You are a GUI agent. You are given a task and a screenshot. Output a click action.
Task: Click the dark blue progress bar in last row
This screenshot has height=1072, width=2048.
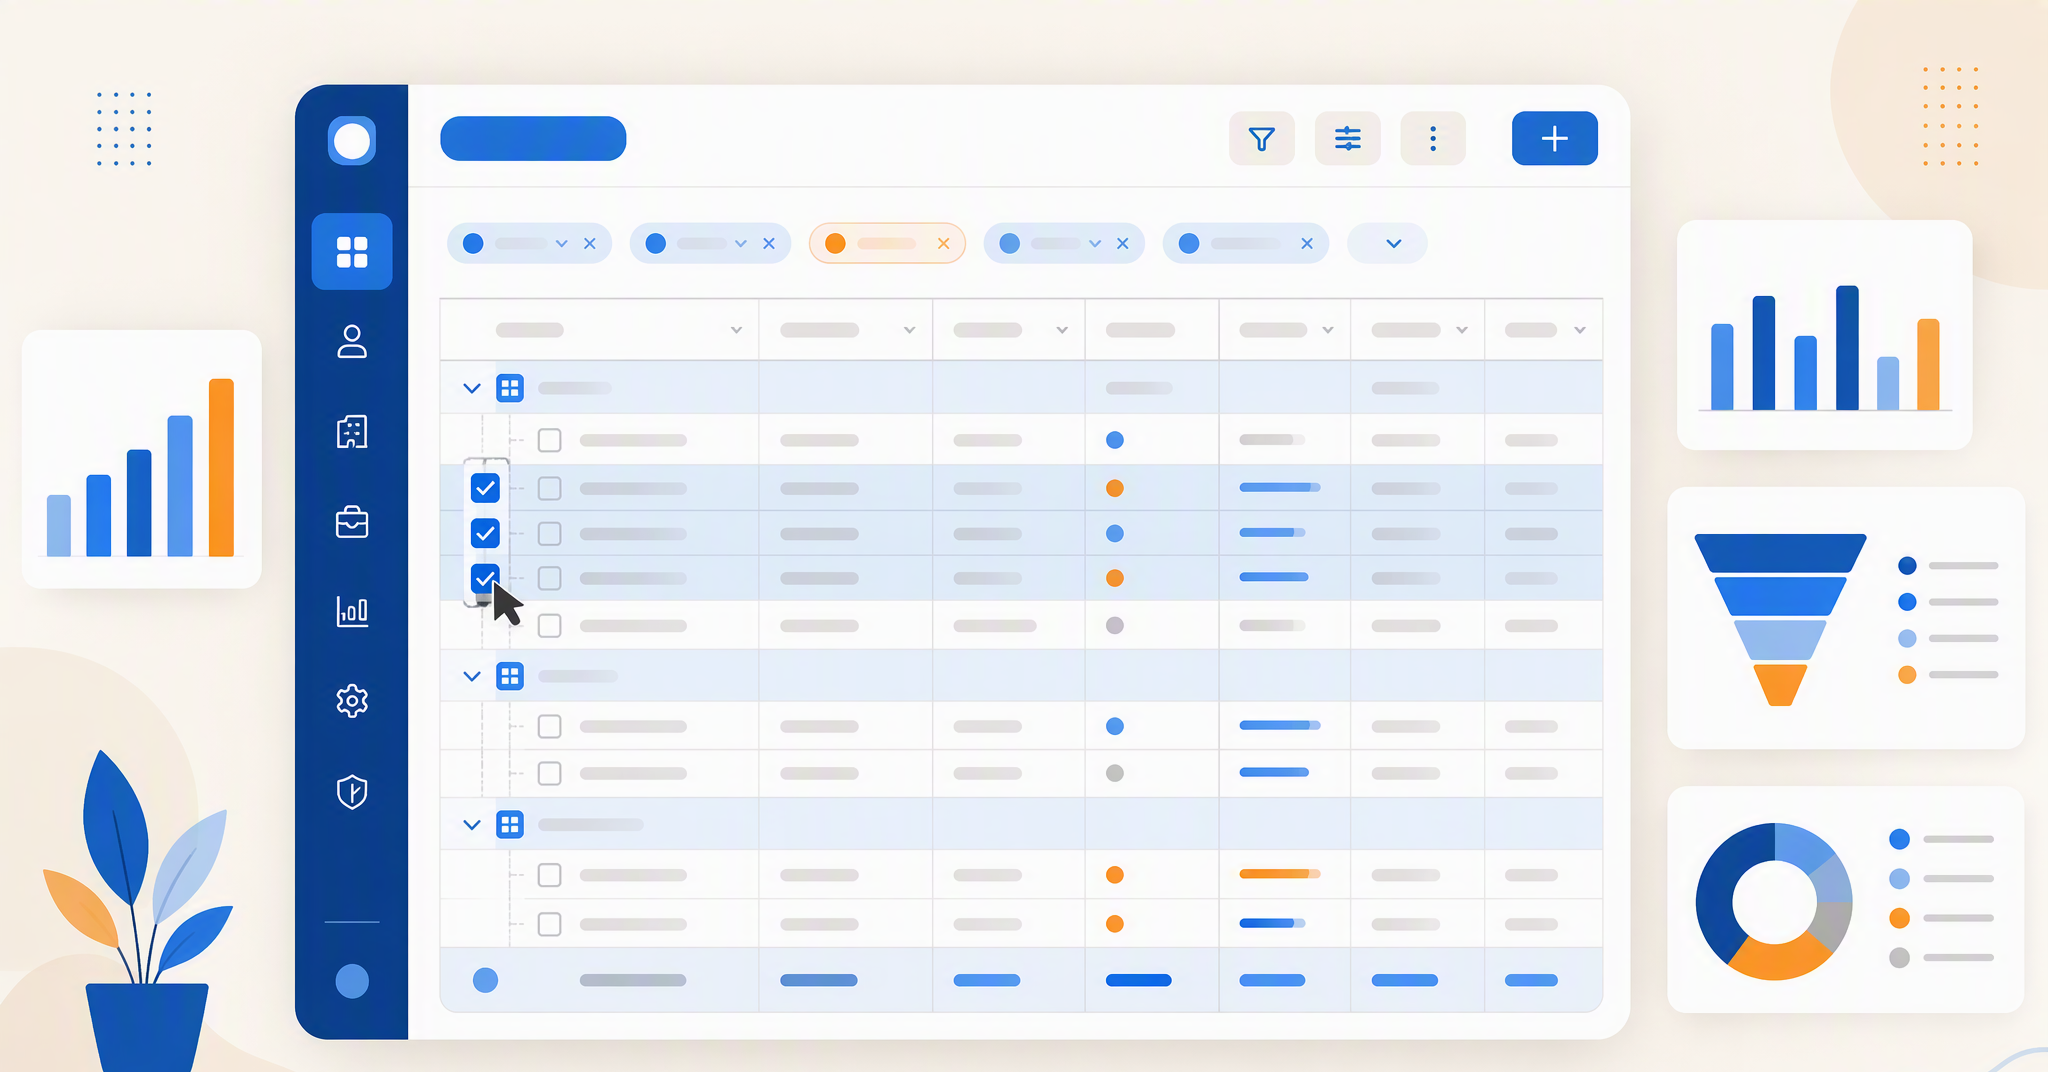(1272, 923)
